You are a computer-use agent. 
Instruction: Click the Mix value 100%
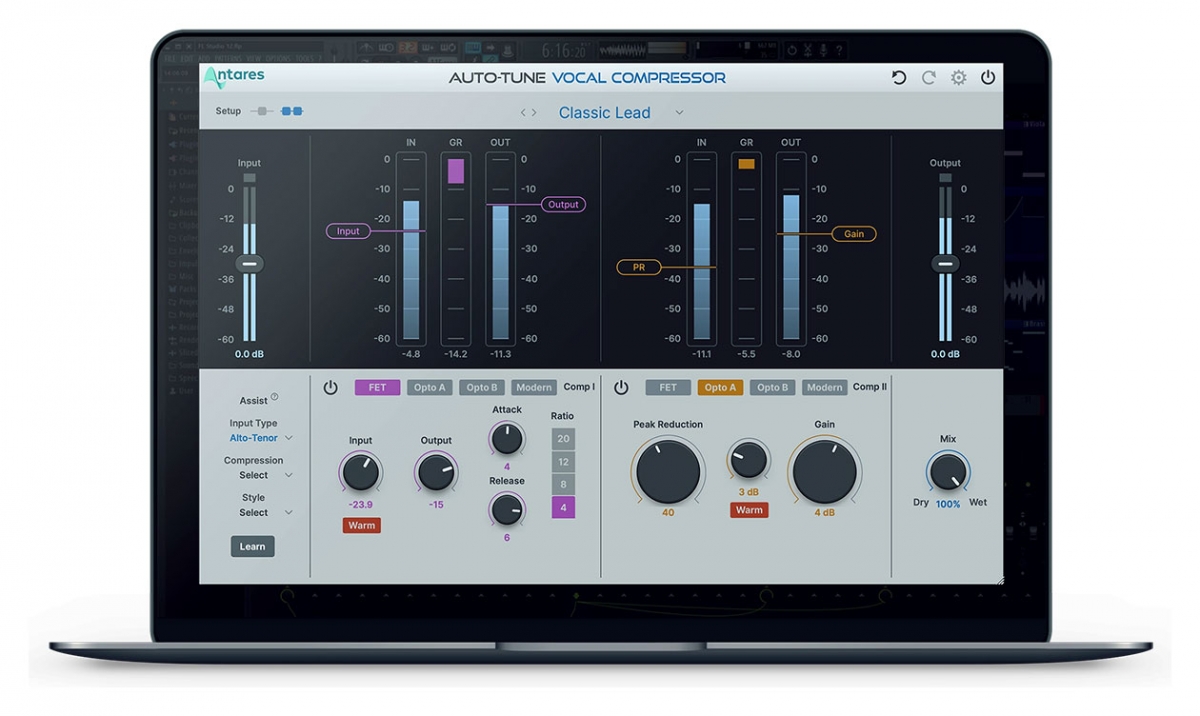[948, 504]
